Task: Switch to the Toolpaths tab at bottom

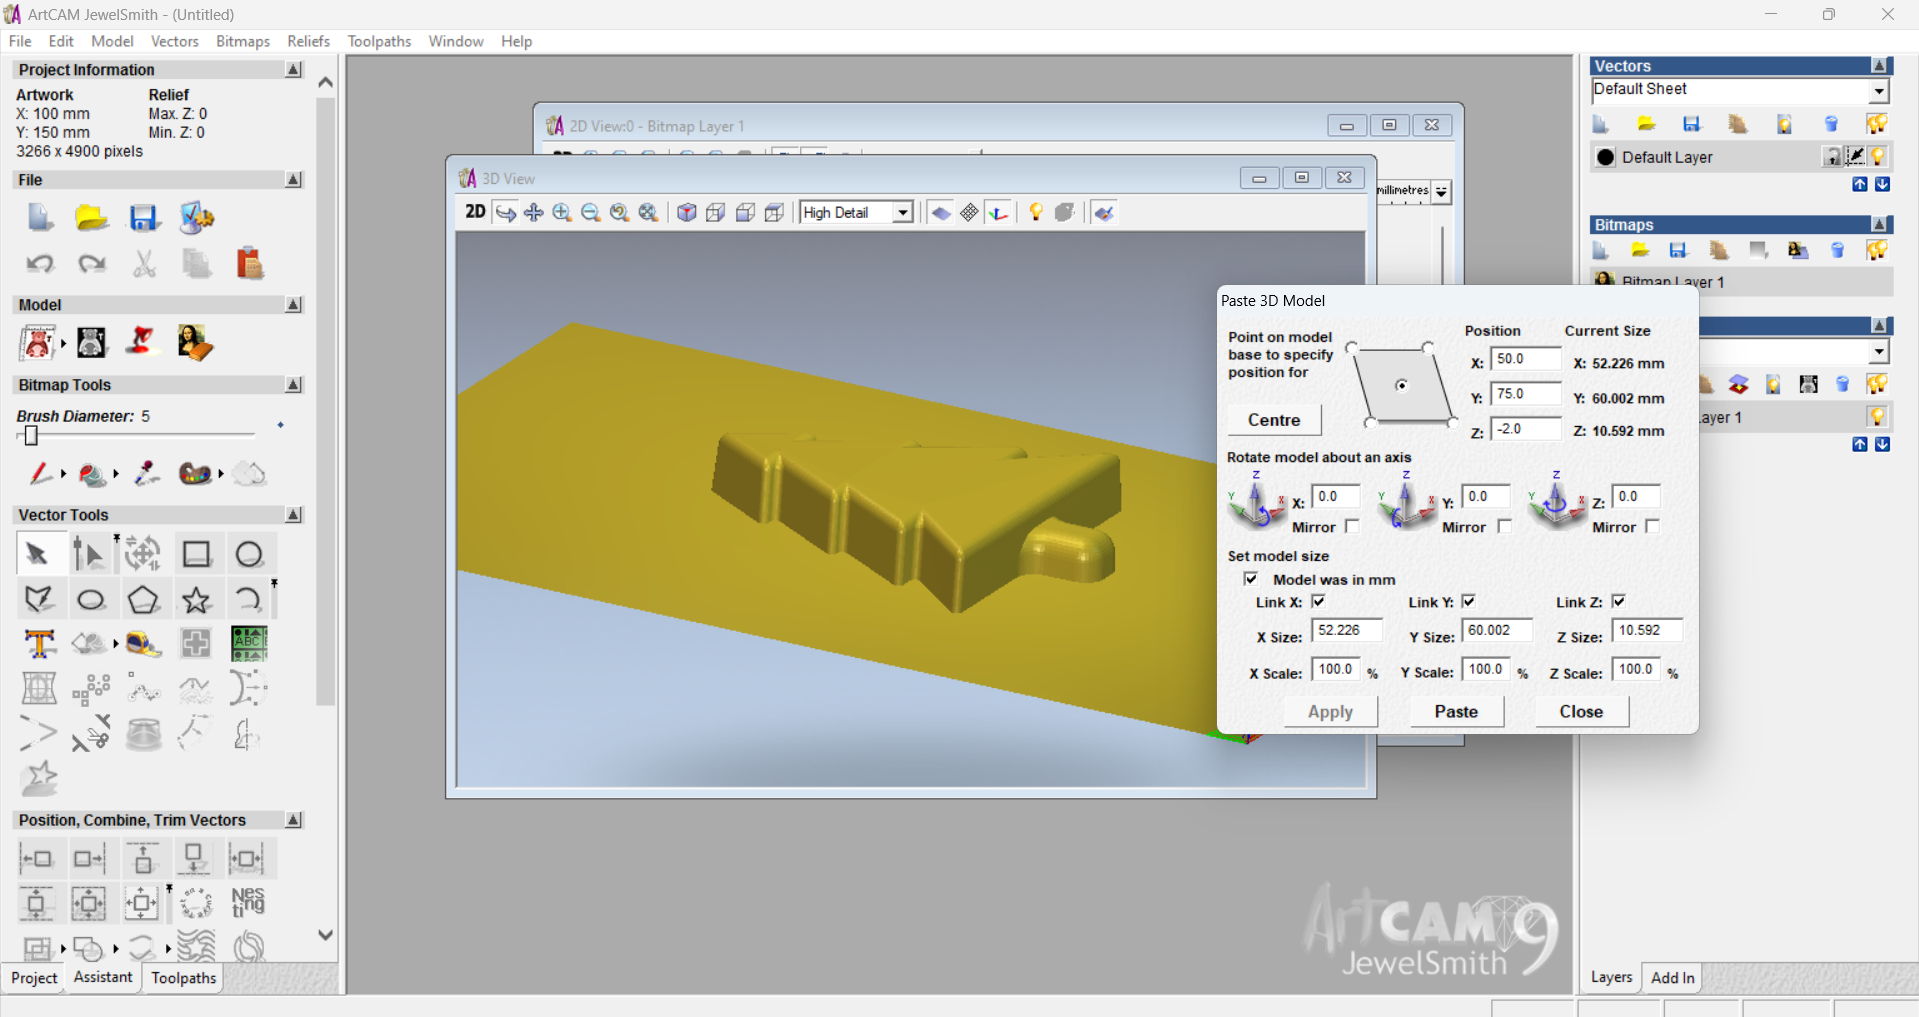Action: 183,978
